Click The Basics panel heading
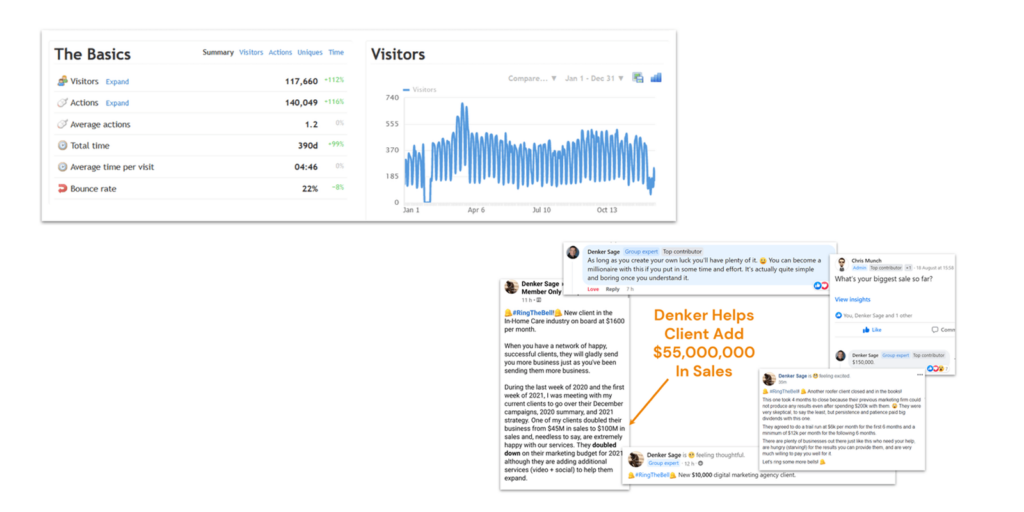 coord(92,54)
